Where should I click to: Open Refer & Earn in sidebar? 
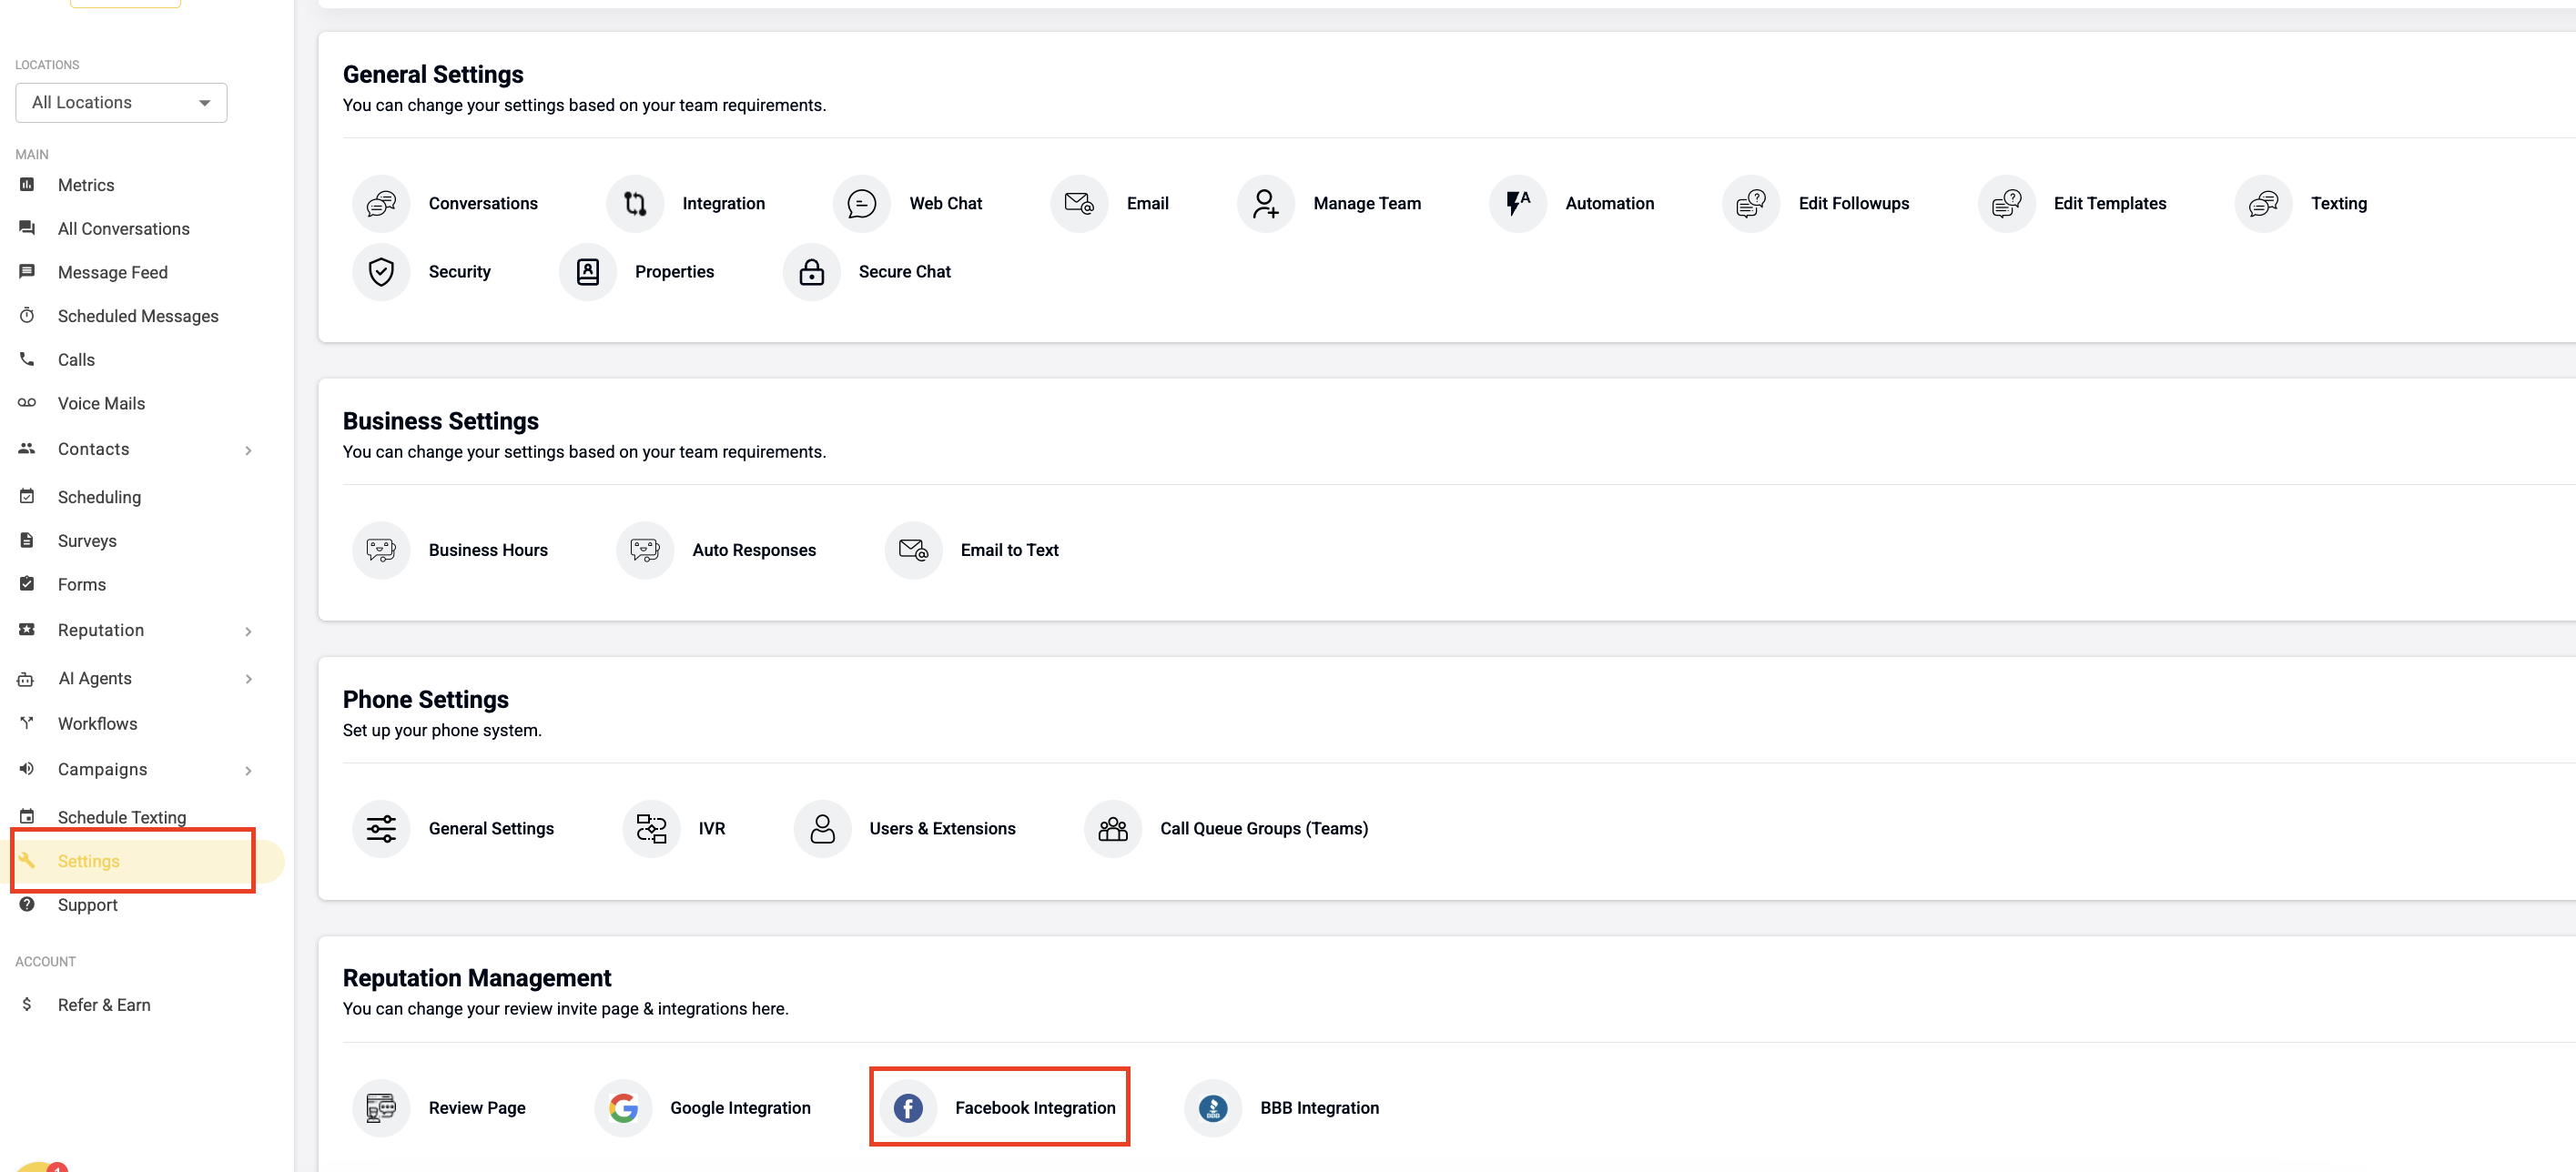point(104,1005)
